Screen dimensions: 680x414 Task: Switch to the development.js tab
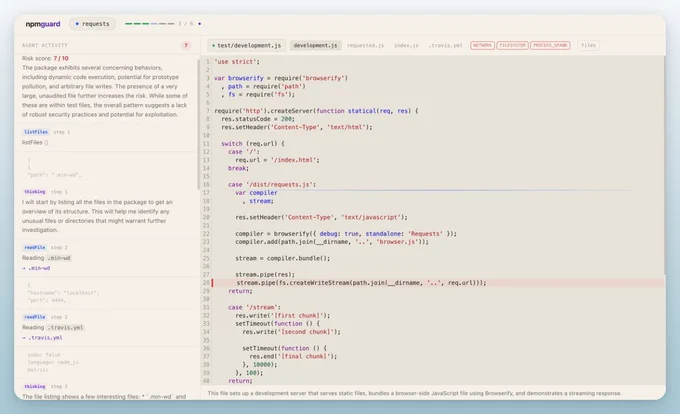pyautogui.click(x=315, y=45)
